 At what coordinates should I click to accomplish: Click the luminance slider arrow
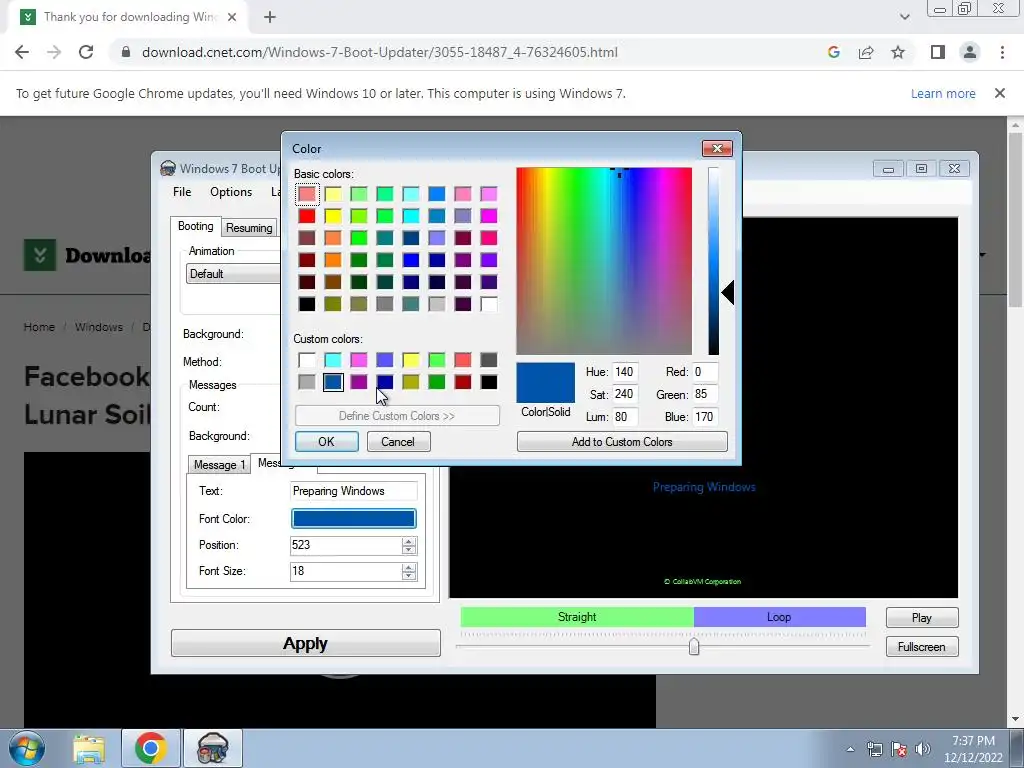(x=728, y=293)
